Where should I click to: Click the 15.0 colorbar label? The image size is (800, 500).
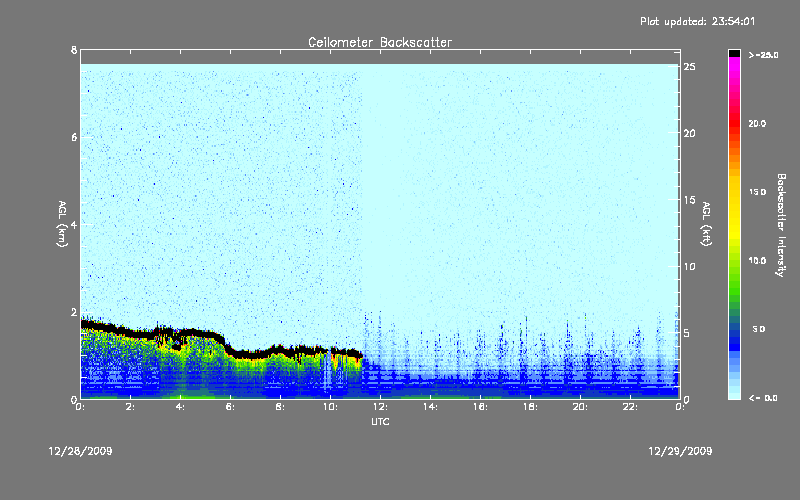(758, 192)
